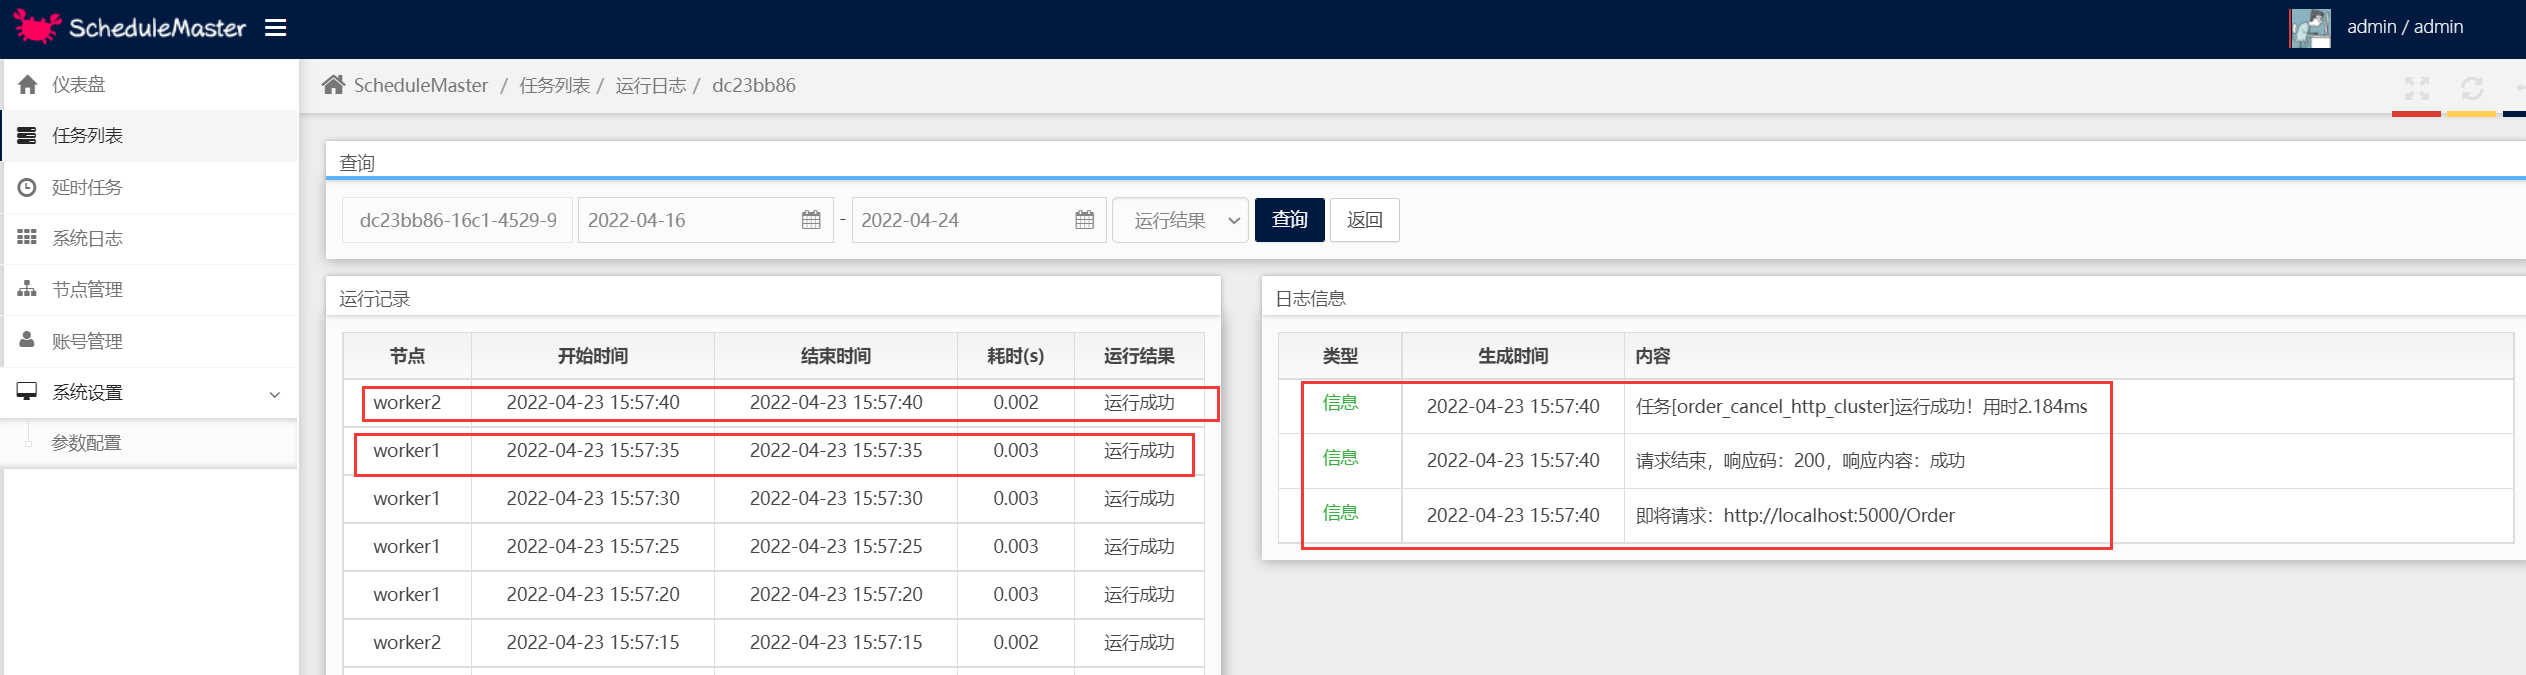The height and width of the screenshot is (675, 2526).
Task: Click 运行结果 column header
Action: (x=1139, y=356)
